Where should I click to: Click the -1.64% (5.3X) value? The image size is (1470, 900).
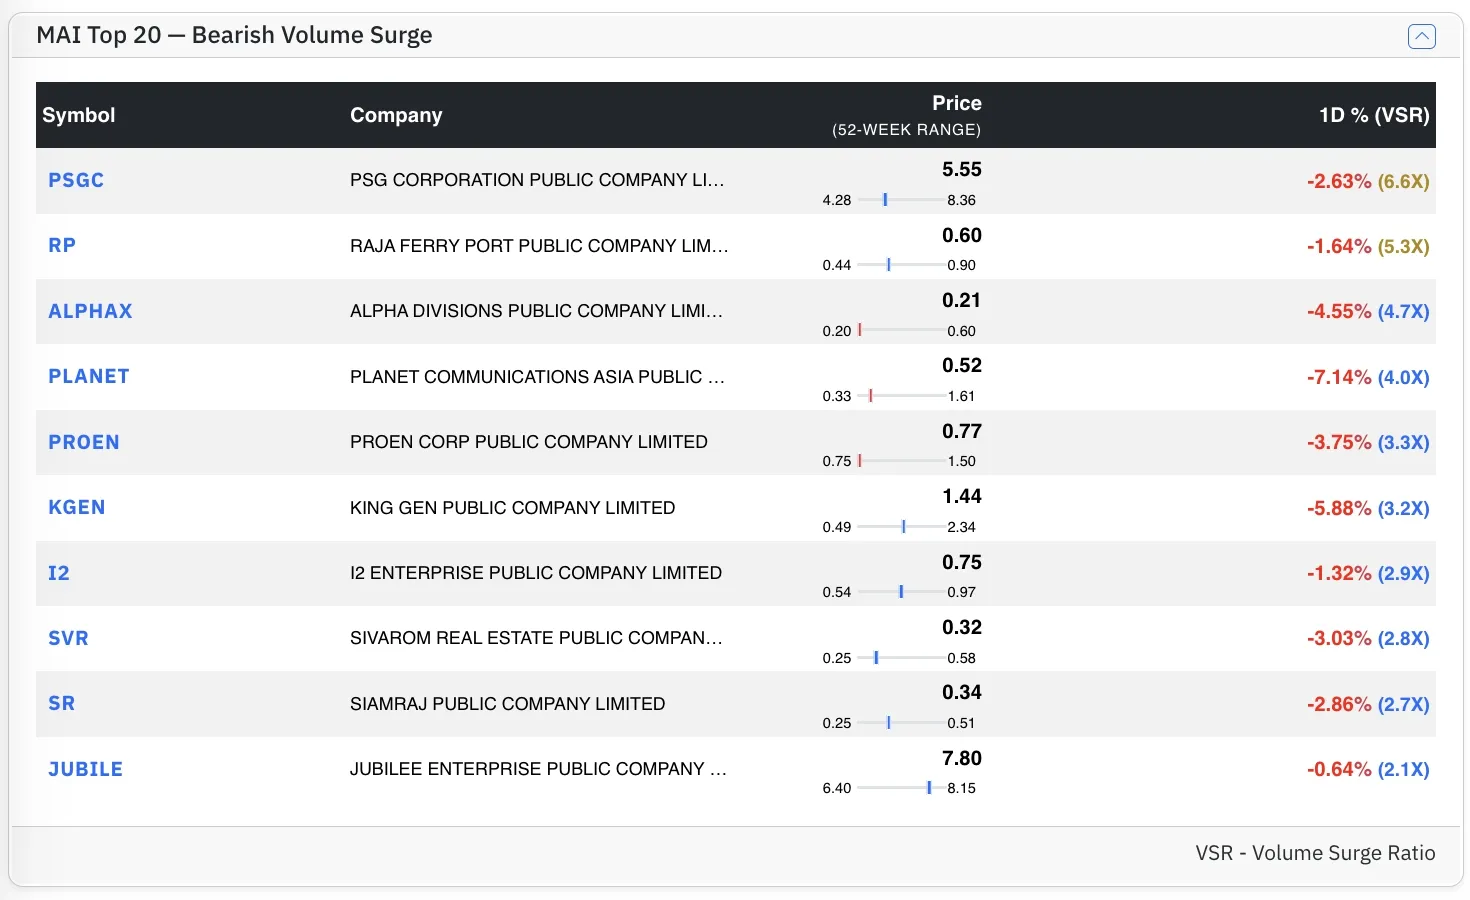point(1368,246)
